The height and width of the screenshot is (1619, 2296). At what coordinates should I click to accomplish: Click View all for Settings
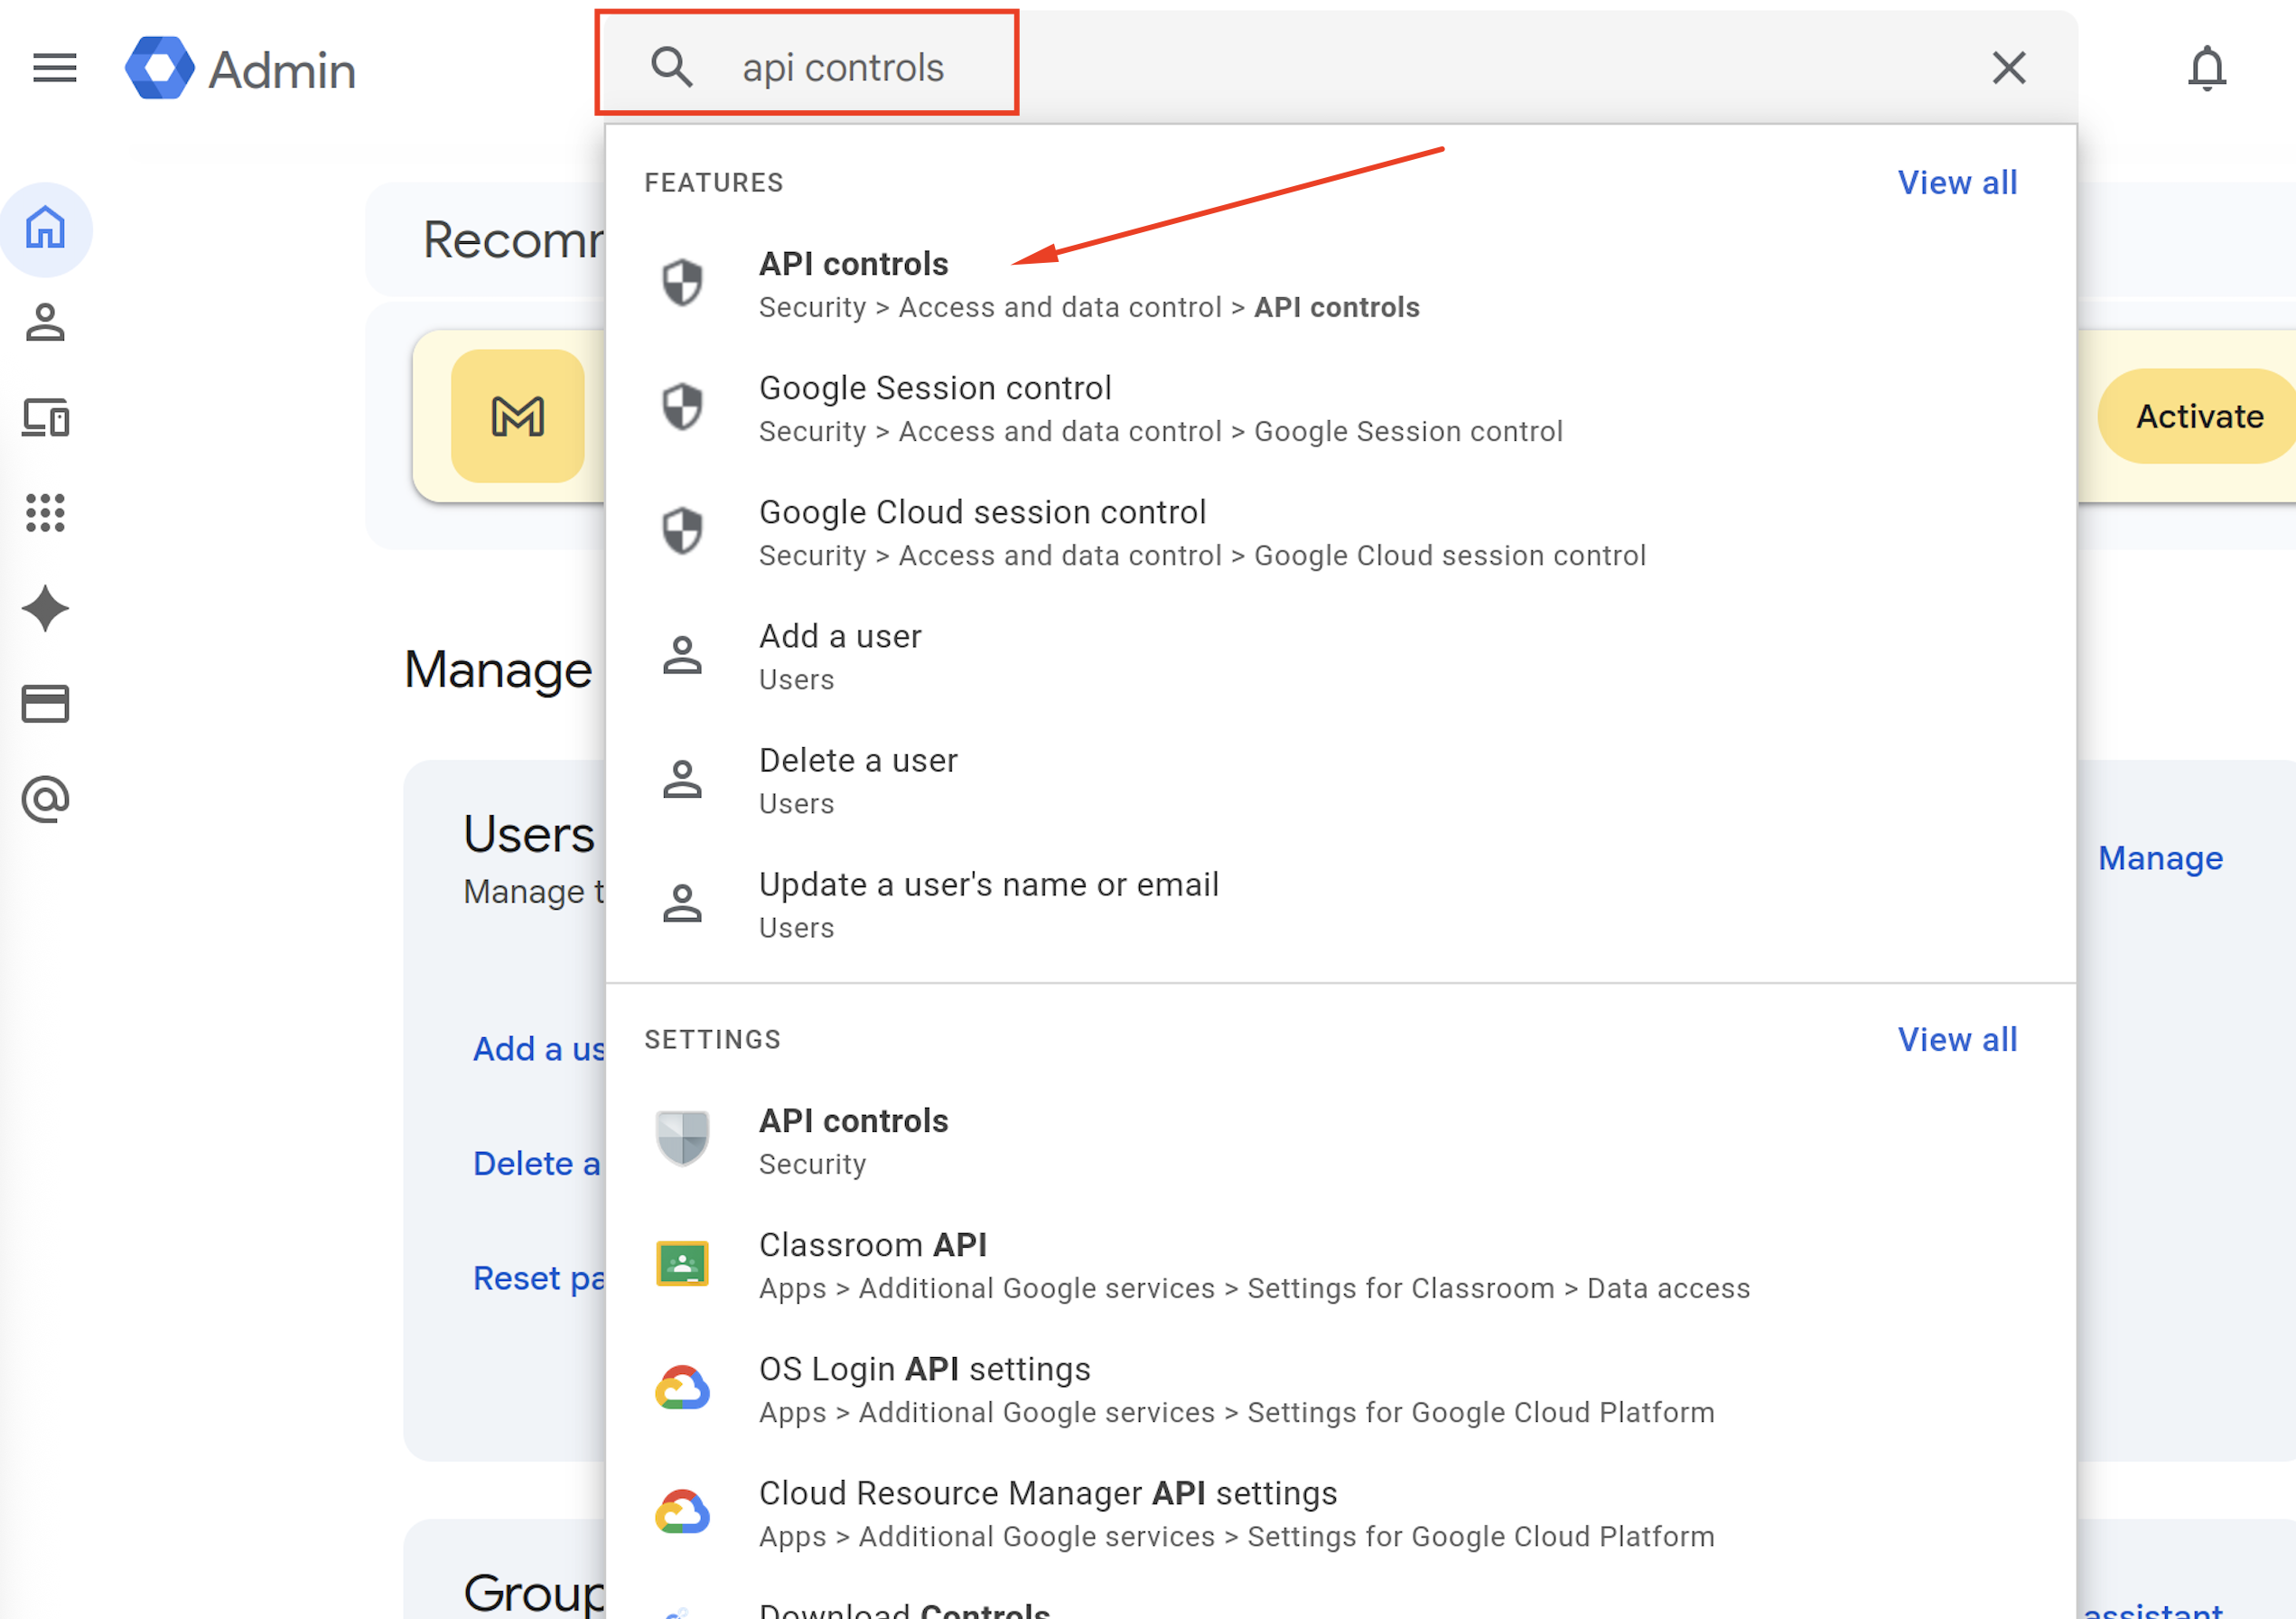coord(1957,1039)
